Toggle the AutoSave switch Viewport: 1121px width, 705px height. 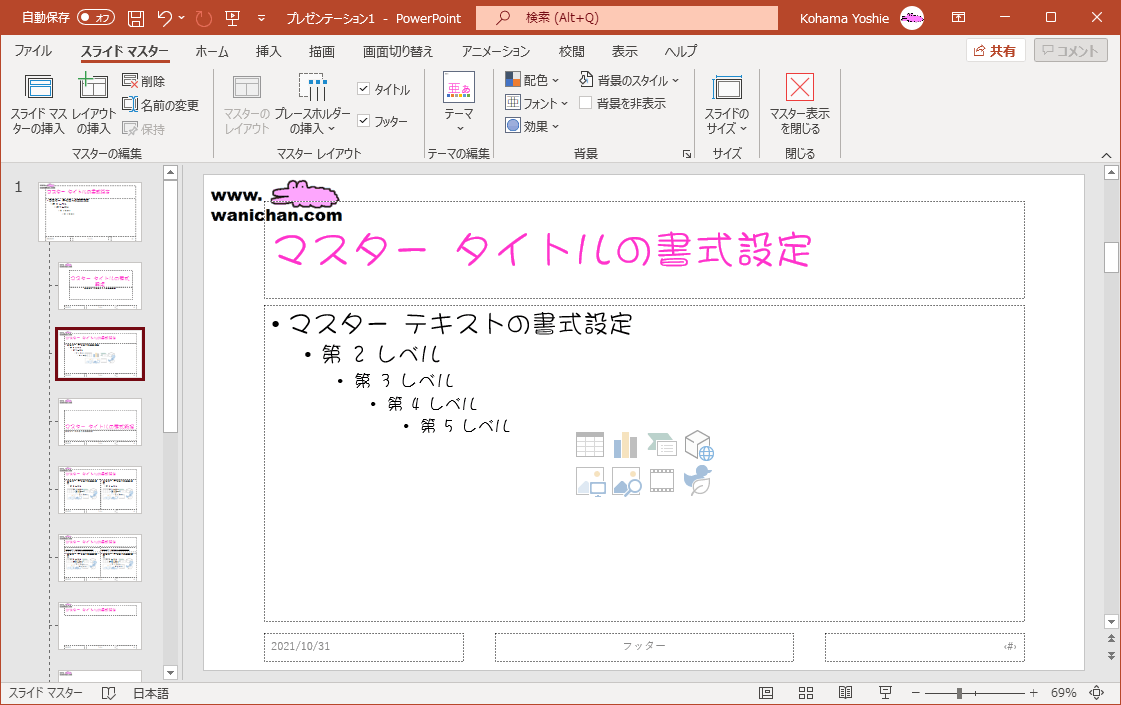coord(96,17)
